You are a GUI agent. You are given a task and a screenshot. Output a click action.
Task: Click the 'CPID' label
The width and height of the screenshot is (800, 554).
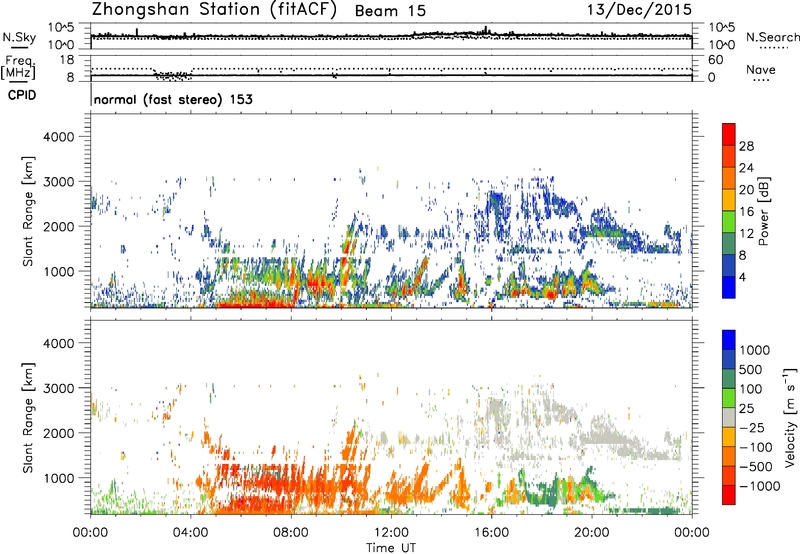22,95
